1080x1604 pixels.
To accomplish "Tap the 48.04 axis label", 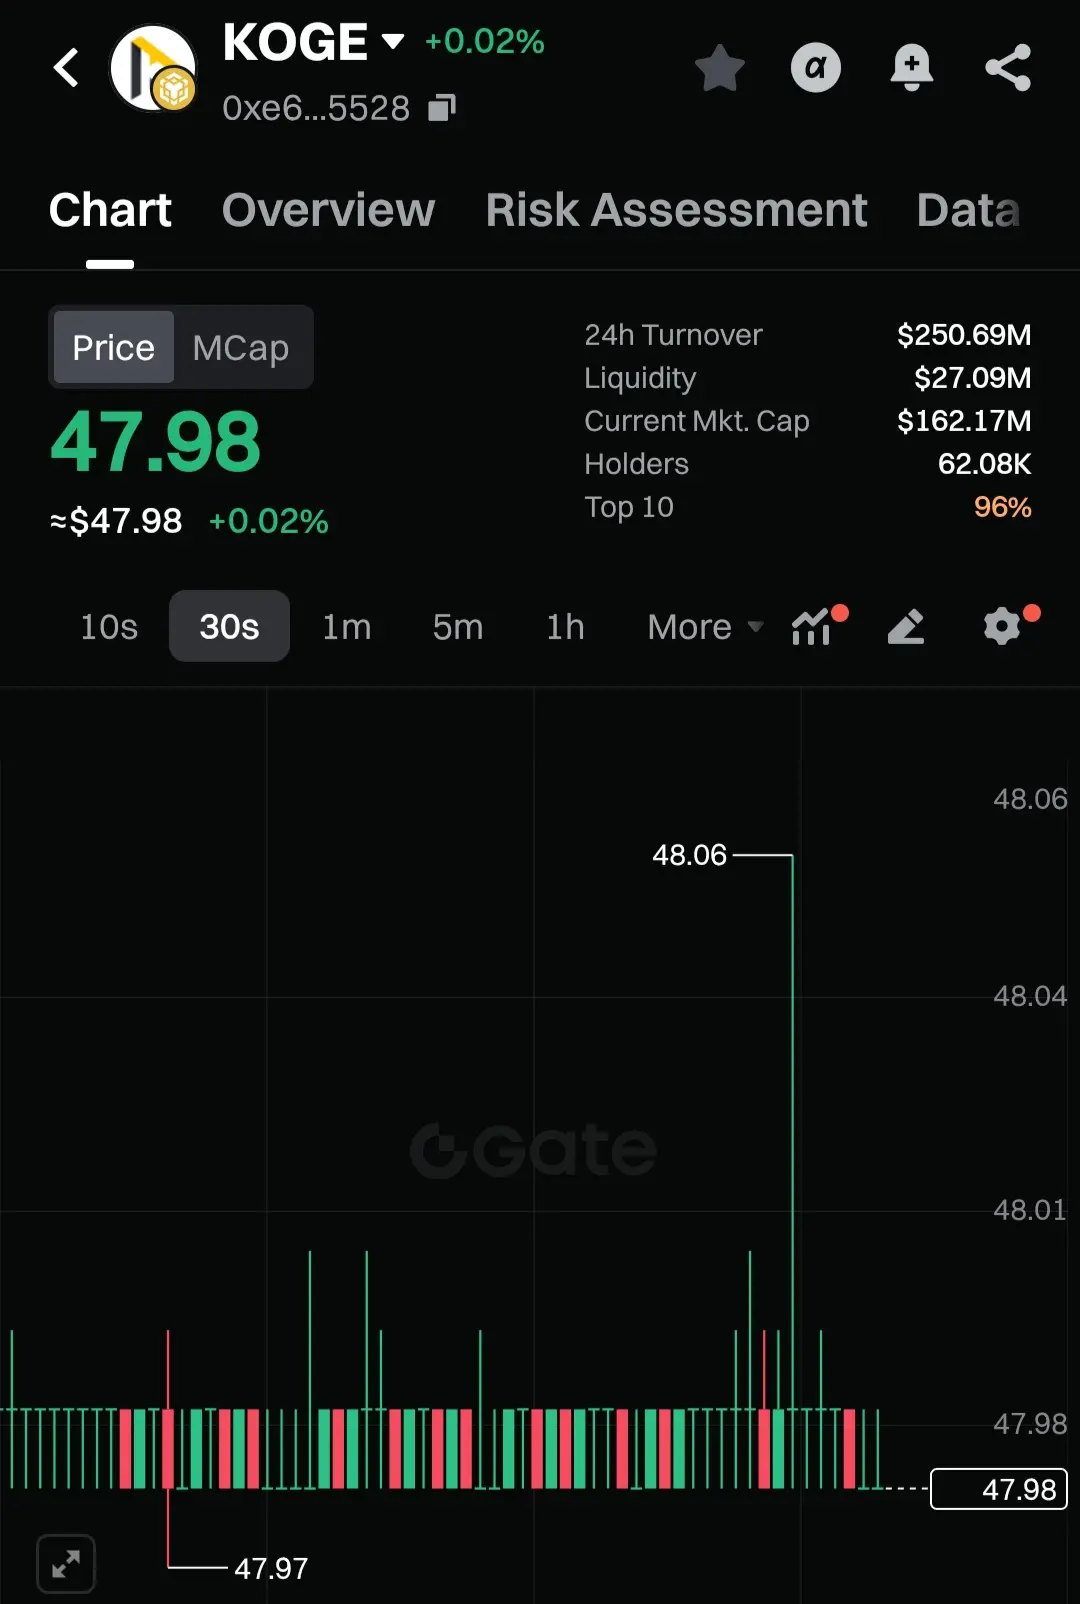I will coord(1030,996).
